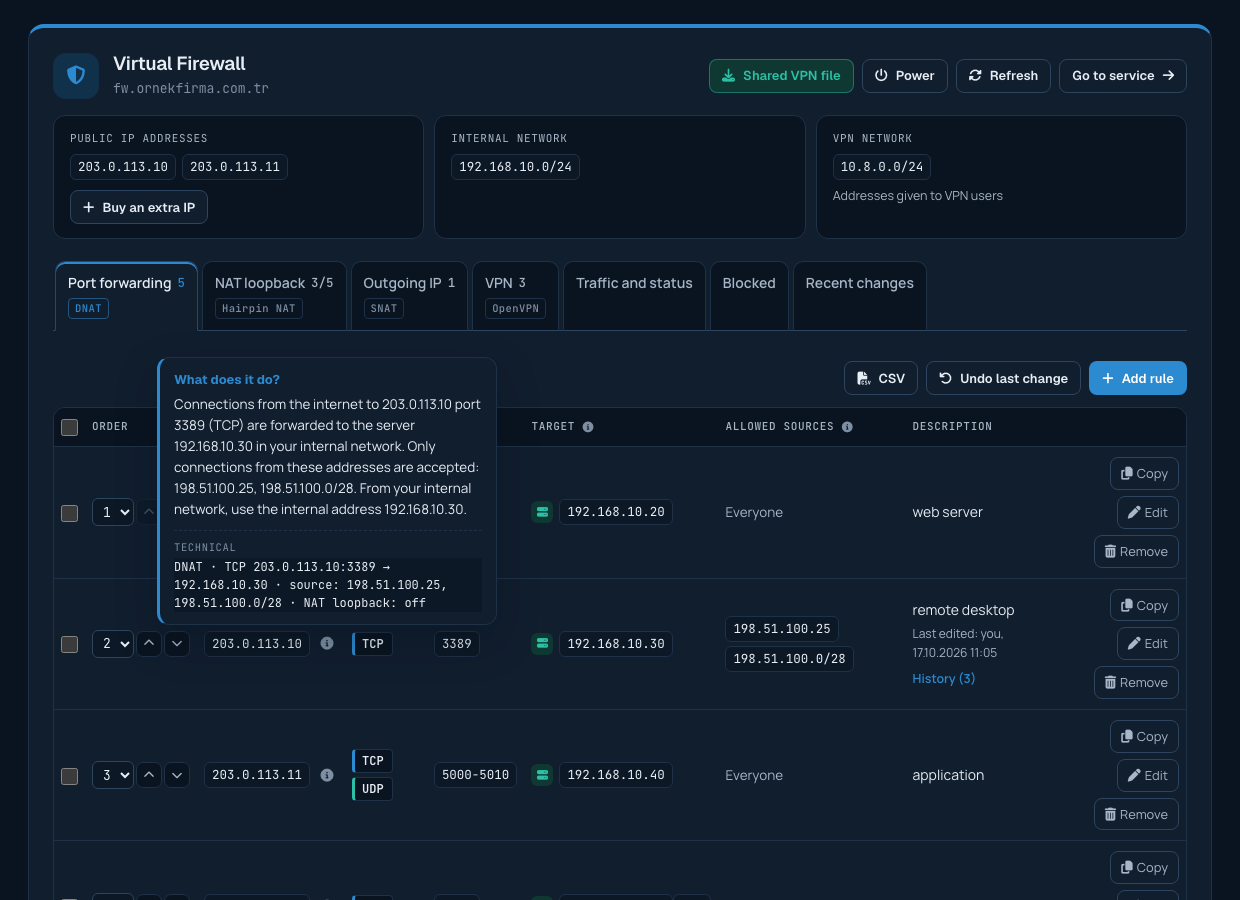Image resolution: width=1240 pixels, height=900 pixels.
Task: Refresh the firewall view
Action: coord(1003,76)
